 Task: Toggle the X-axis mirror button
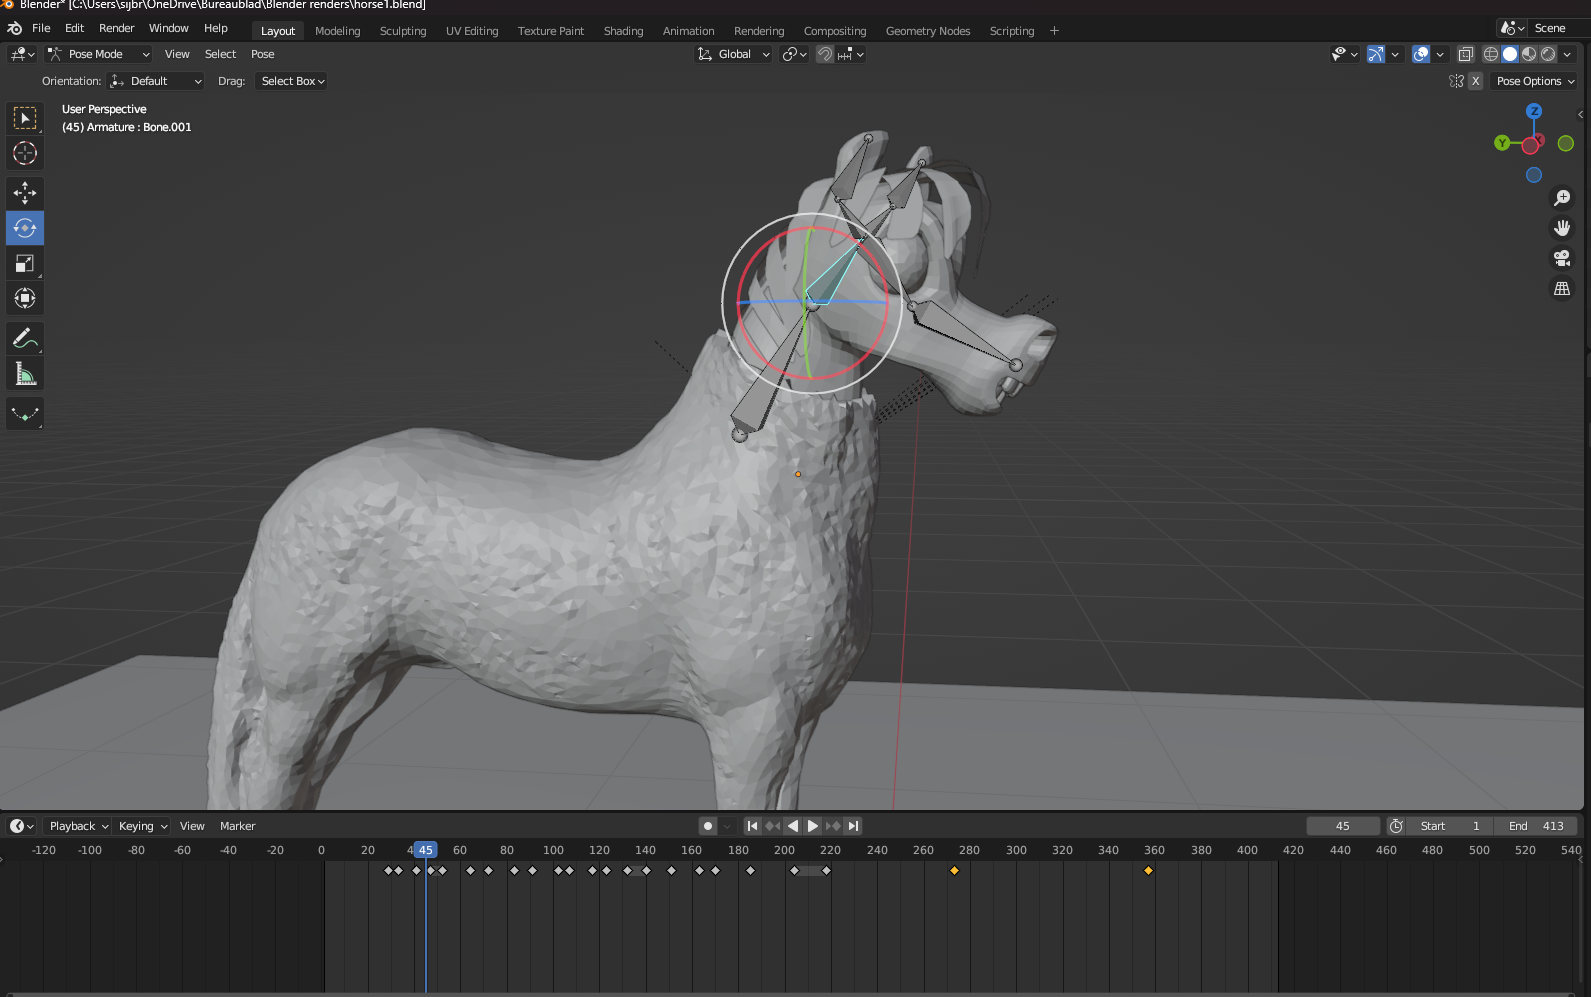click(1475, 81)
